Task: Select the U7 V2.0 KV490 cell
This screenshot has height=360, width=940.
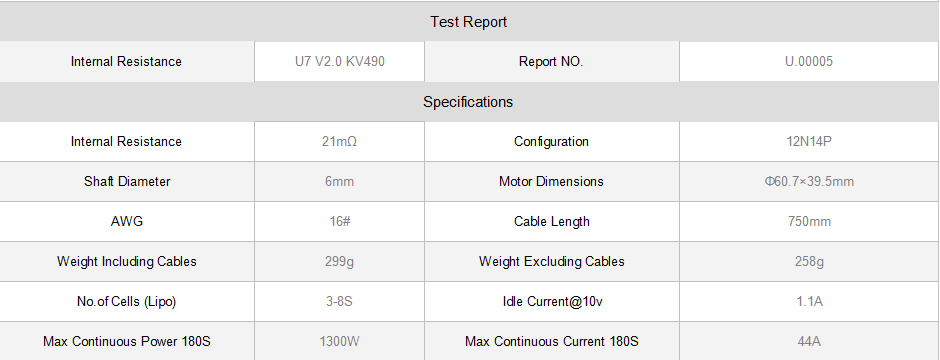Action: click(339, 61)
